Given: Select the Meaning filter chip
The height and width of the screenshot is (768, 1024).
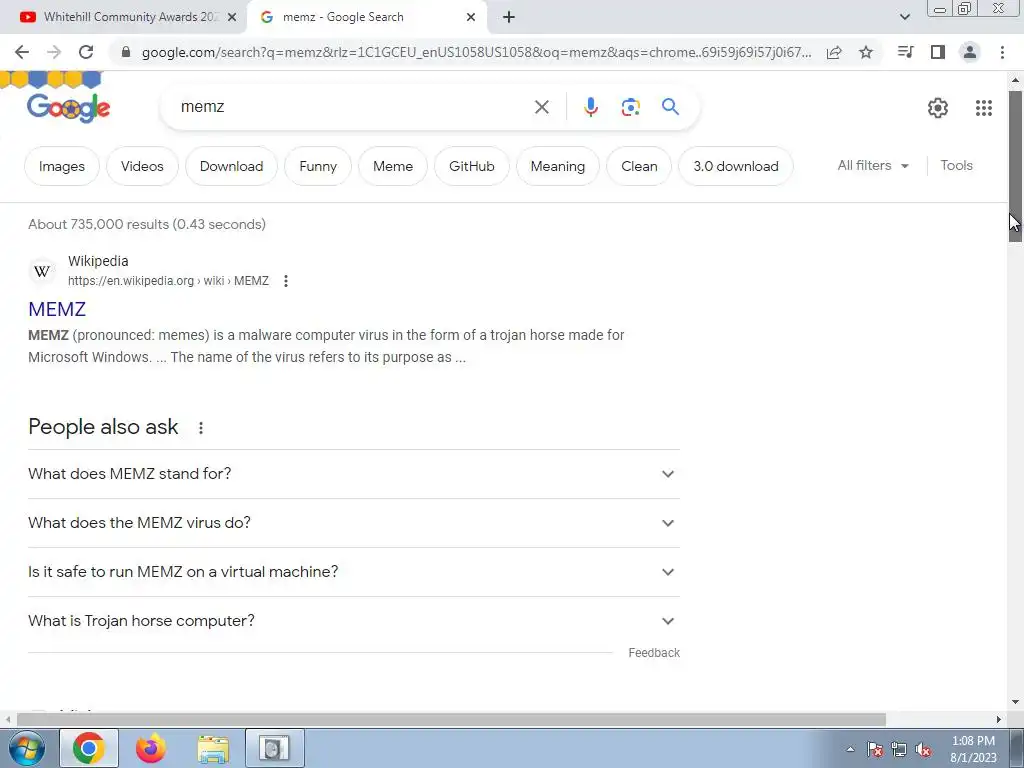Looking at the screenshot, I should click(x=558, y=166).
